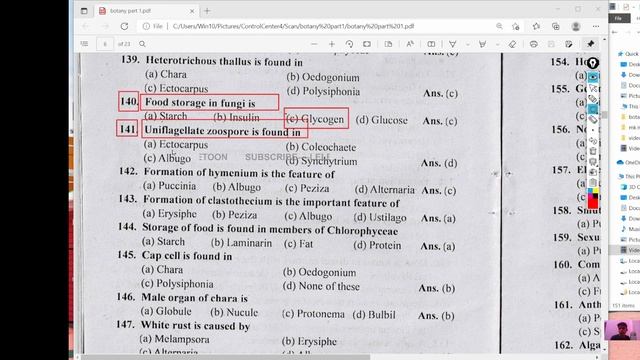The image size is (640, 360).
Task: Toggle the PDF table of contents
Action: [x=84, y=44]
